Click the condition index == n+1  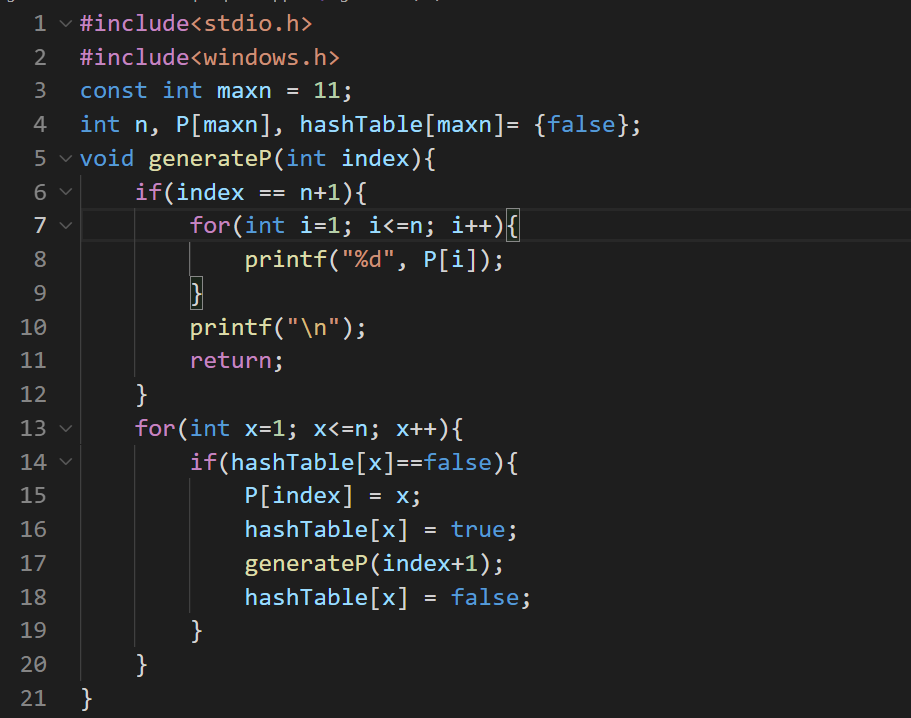pyautogui.click(x=258, y=192)
